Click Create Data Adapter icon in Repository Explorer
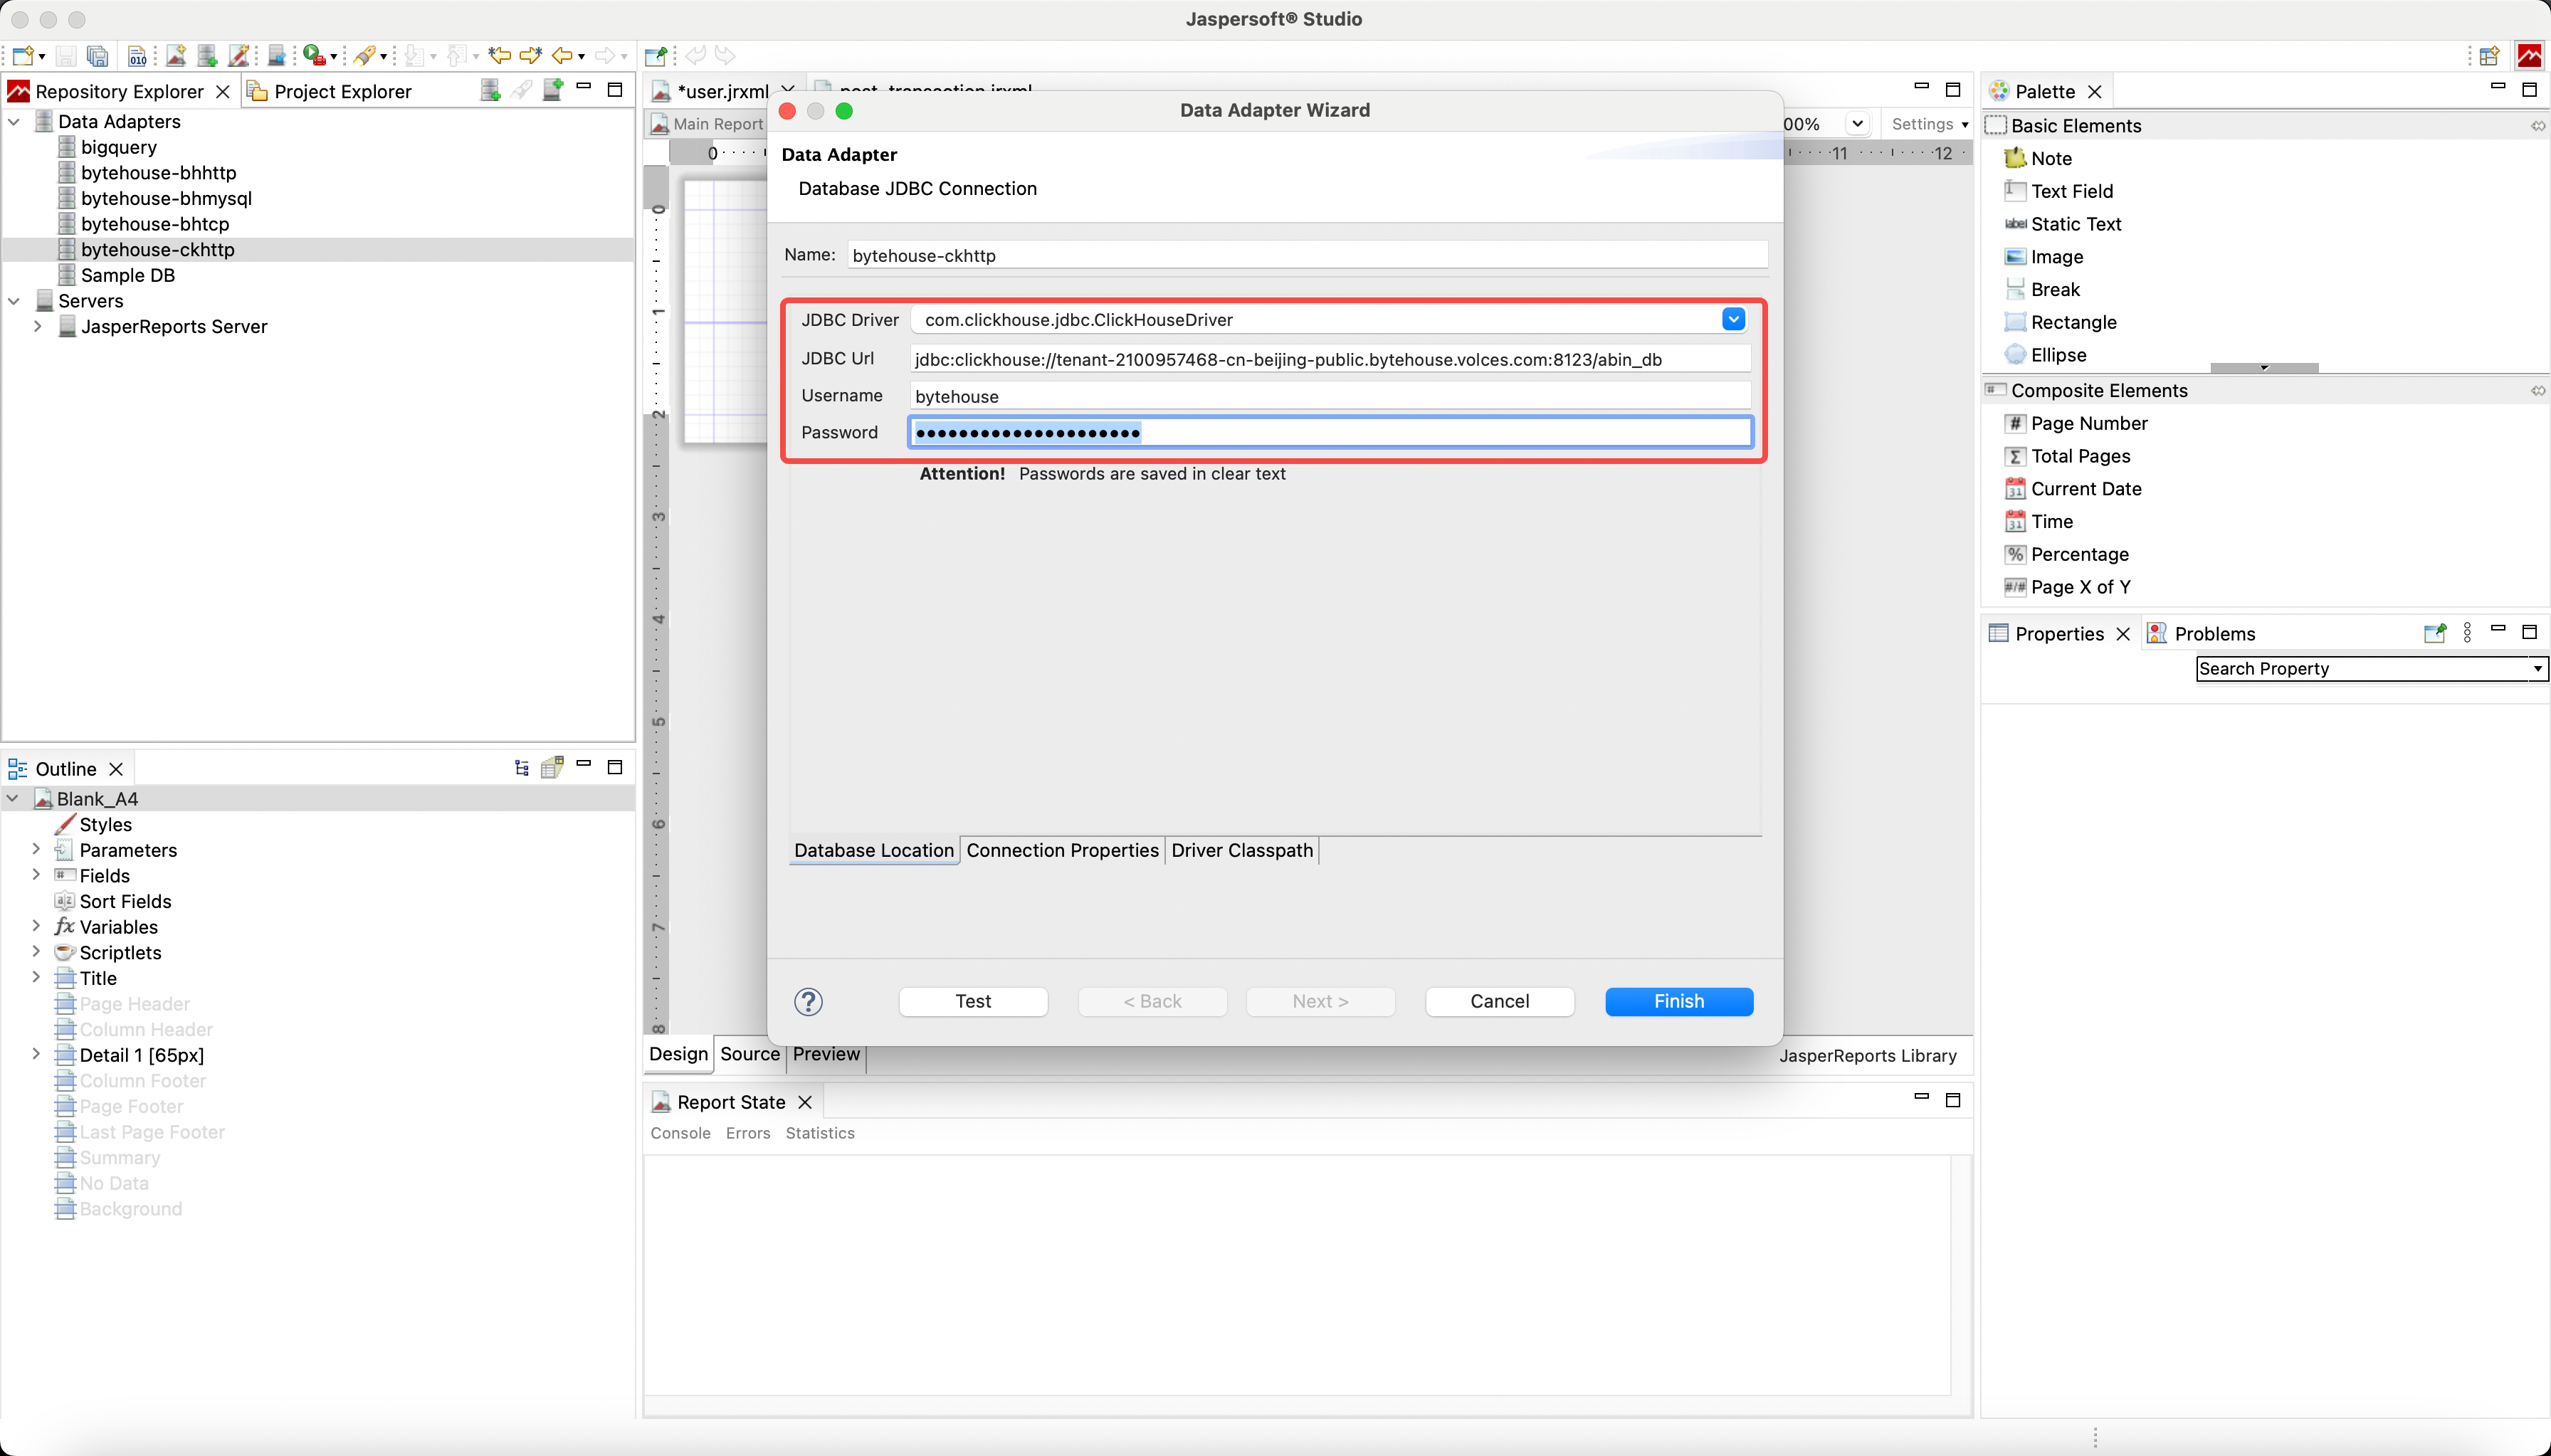This screenshot has height=1456, width=2551. 490,90
